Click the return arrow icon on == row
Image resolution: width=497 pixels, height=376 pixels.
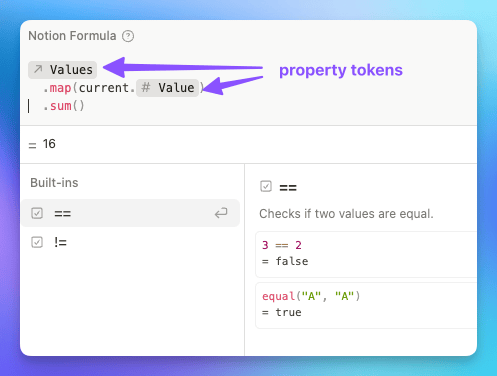[221, 213]
